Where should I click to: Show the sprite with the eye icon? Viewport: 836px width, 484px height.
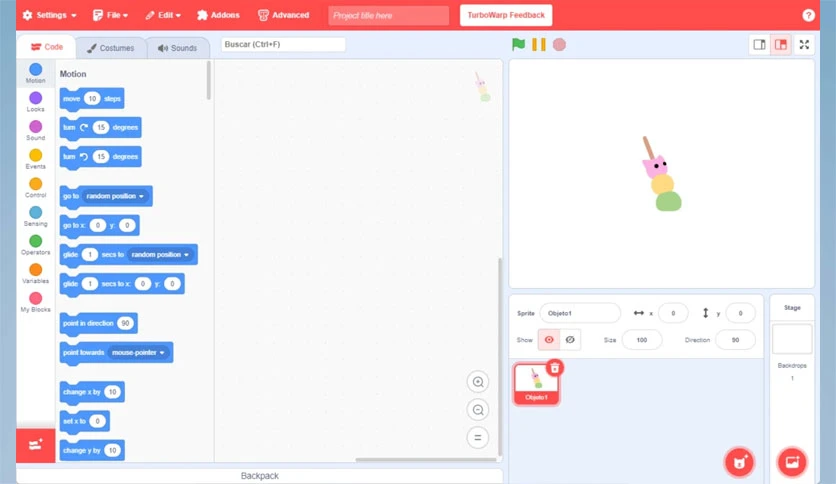(x=549, y=340)
